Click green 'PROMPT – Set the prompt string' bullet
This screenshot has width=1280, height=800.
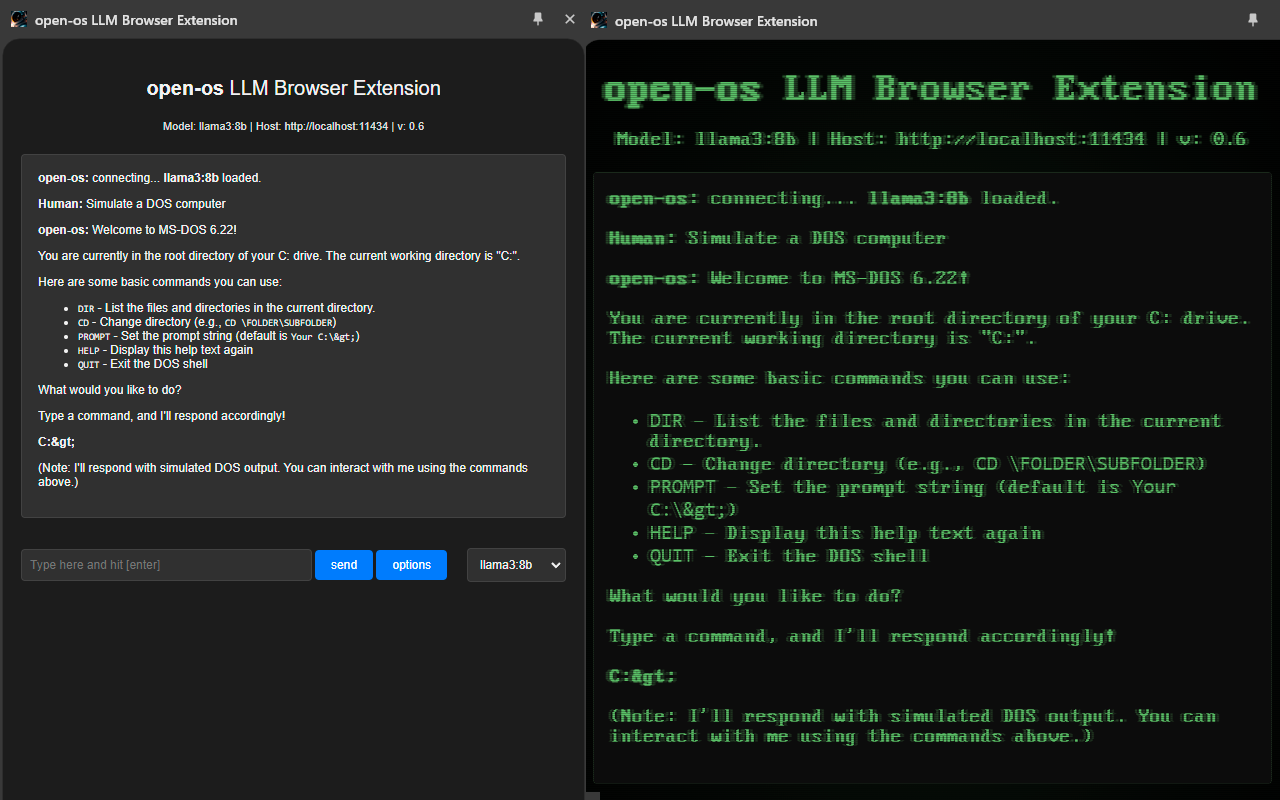(x=913, y=497)
